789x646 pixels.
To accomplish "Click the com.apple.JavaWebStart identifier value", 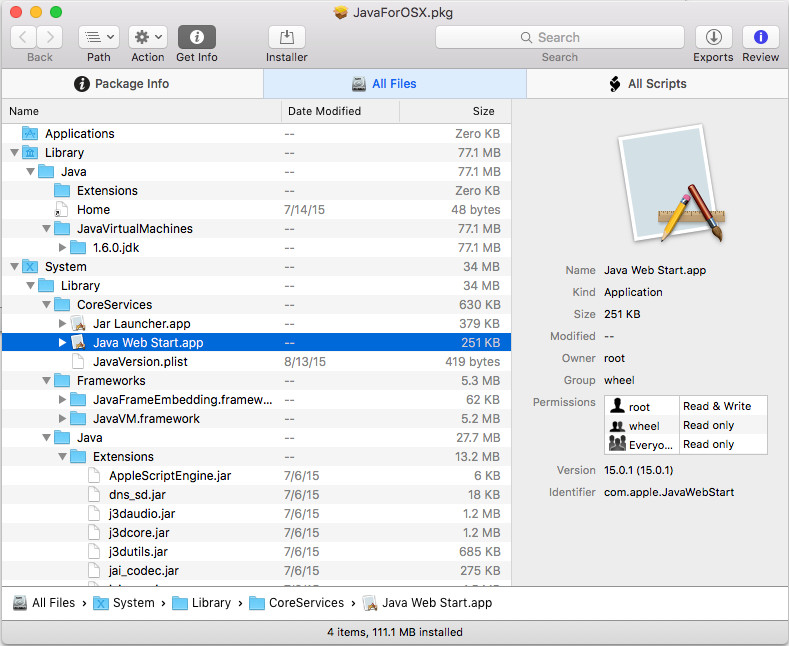I will pos(669,492).
